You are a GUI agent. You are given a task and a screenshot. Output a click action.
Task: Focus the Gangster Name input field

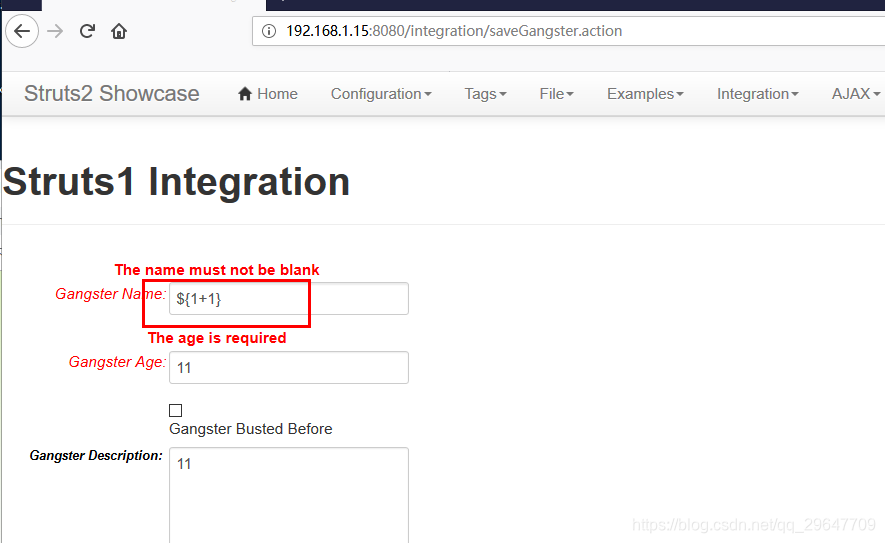tap(289, 299)
